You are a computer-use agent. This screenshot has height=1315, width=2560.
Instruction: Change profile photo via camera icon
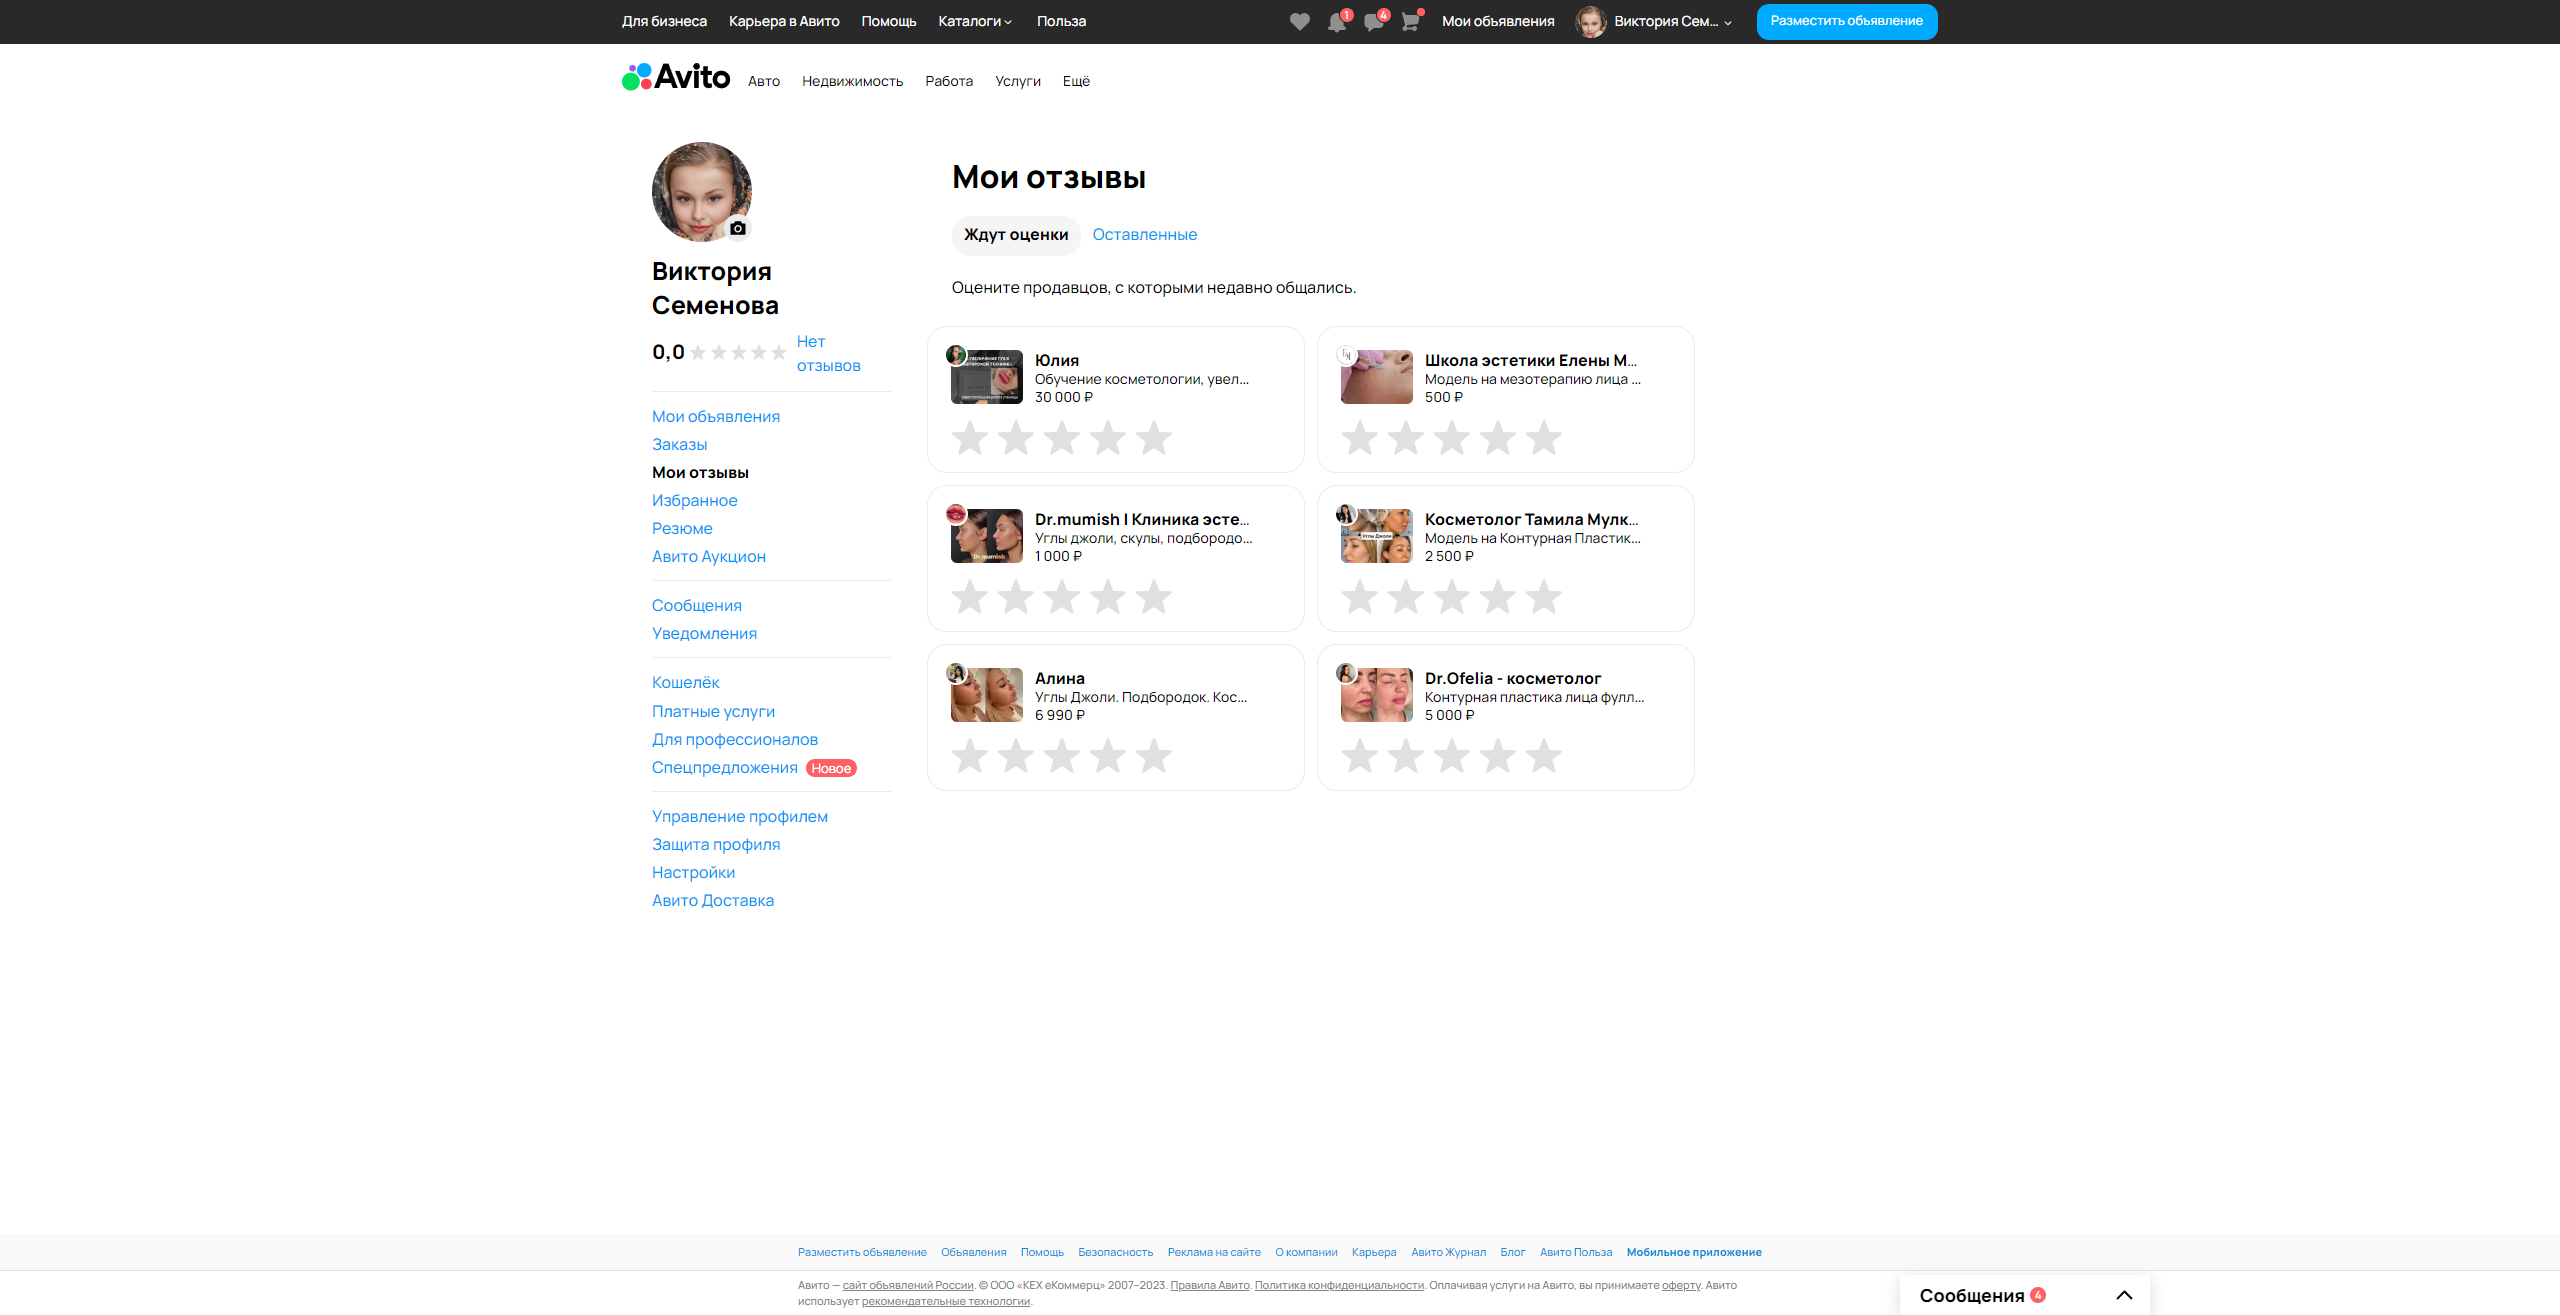pyautogui.click(x=738, y=228)
